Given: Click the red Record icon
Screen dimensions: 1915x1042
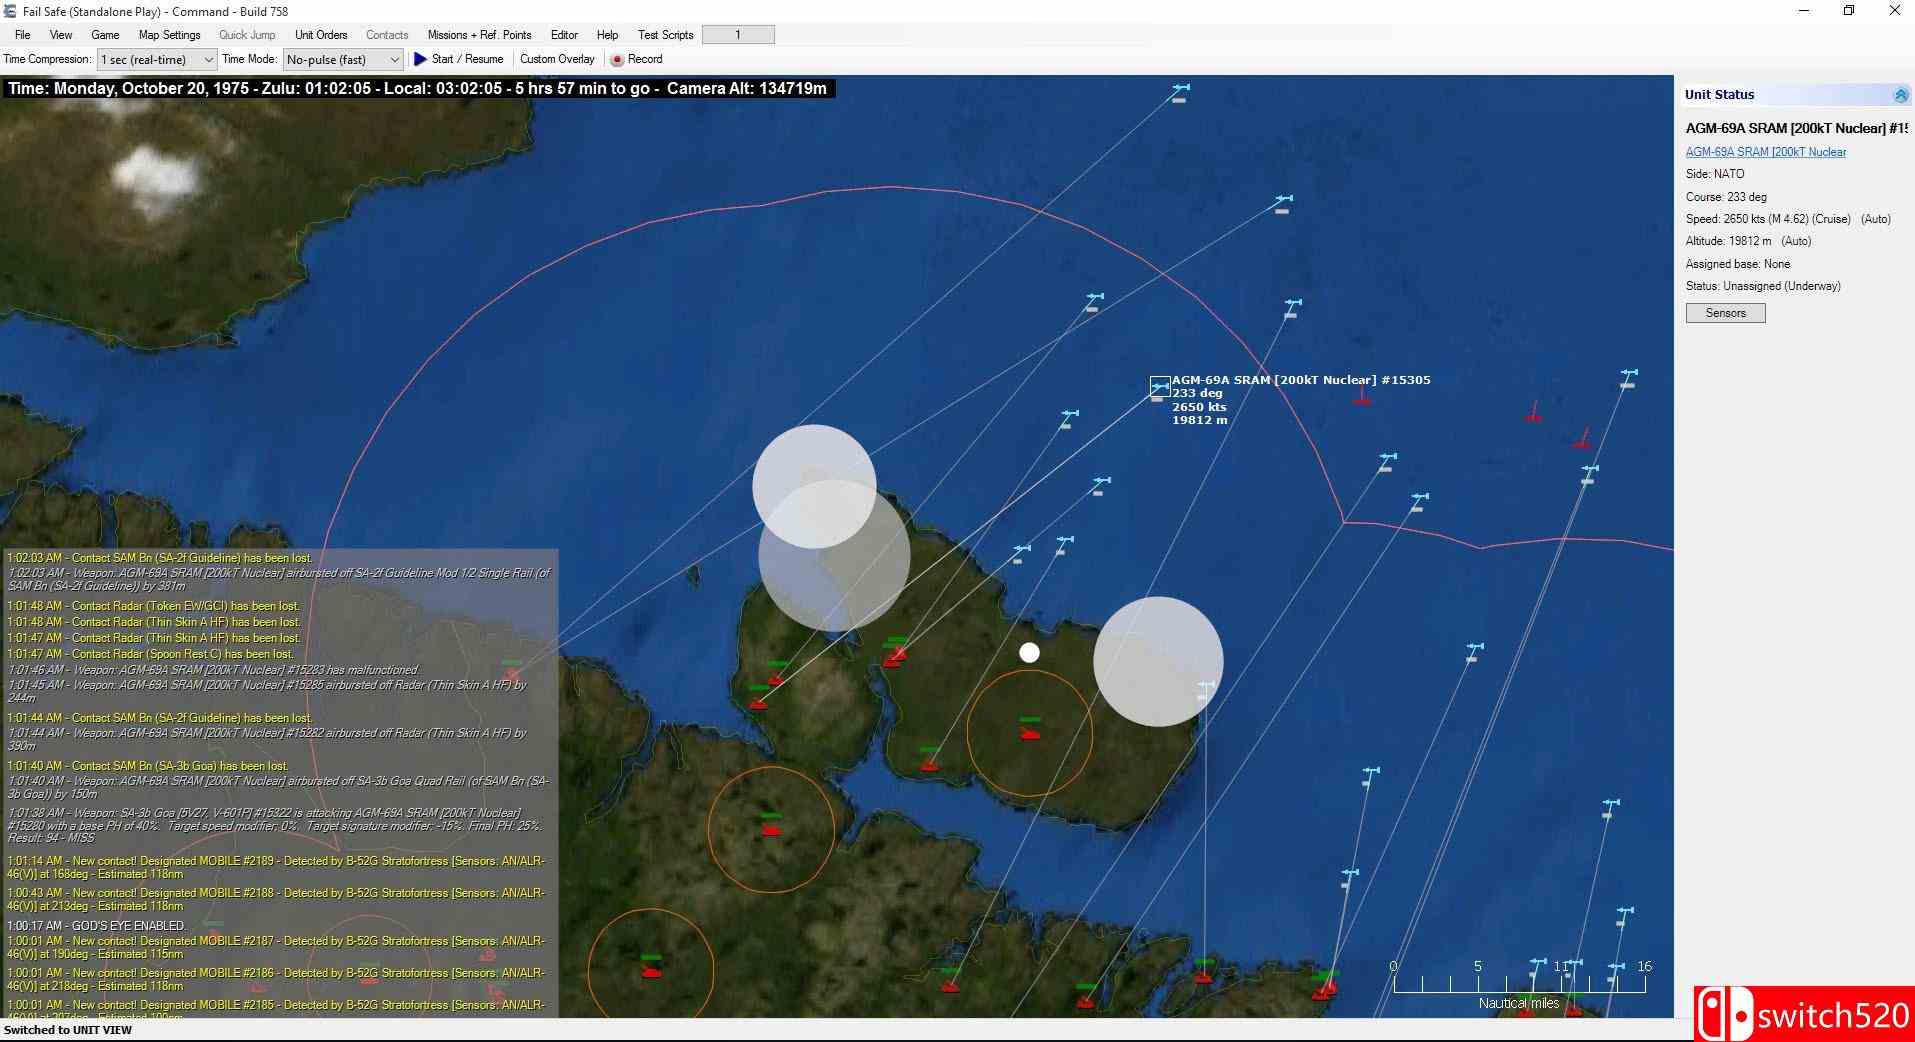Looking at the screenshot, I should point(617,60).
